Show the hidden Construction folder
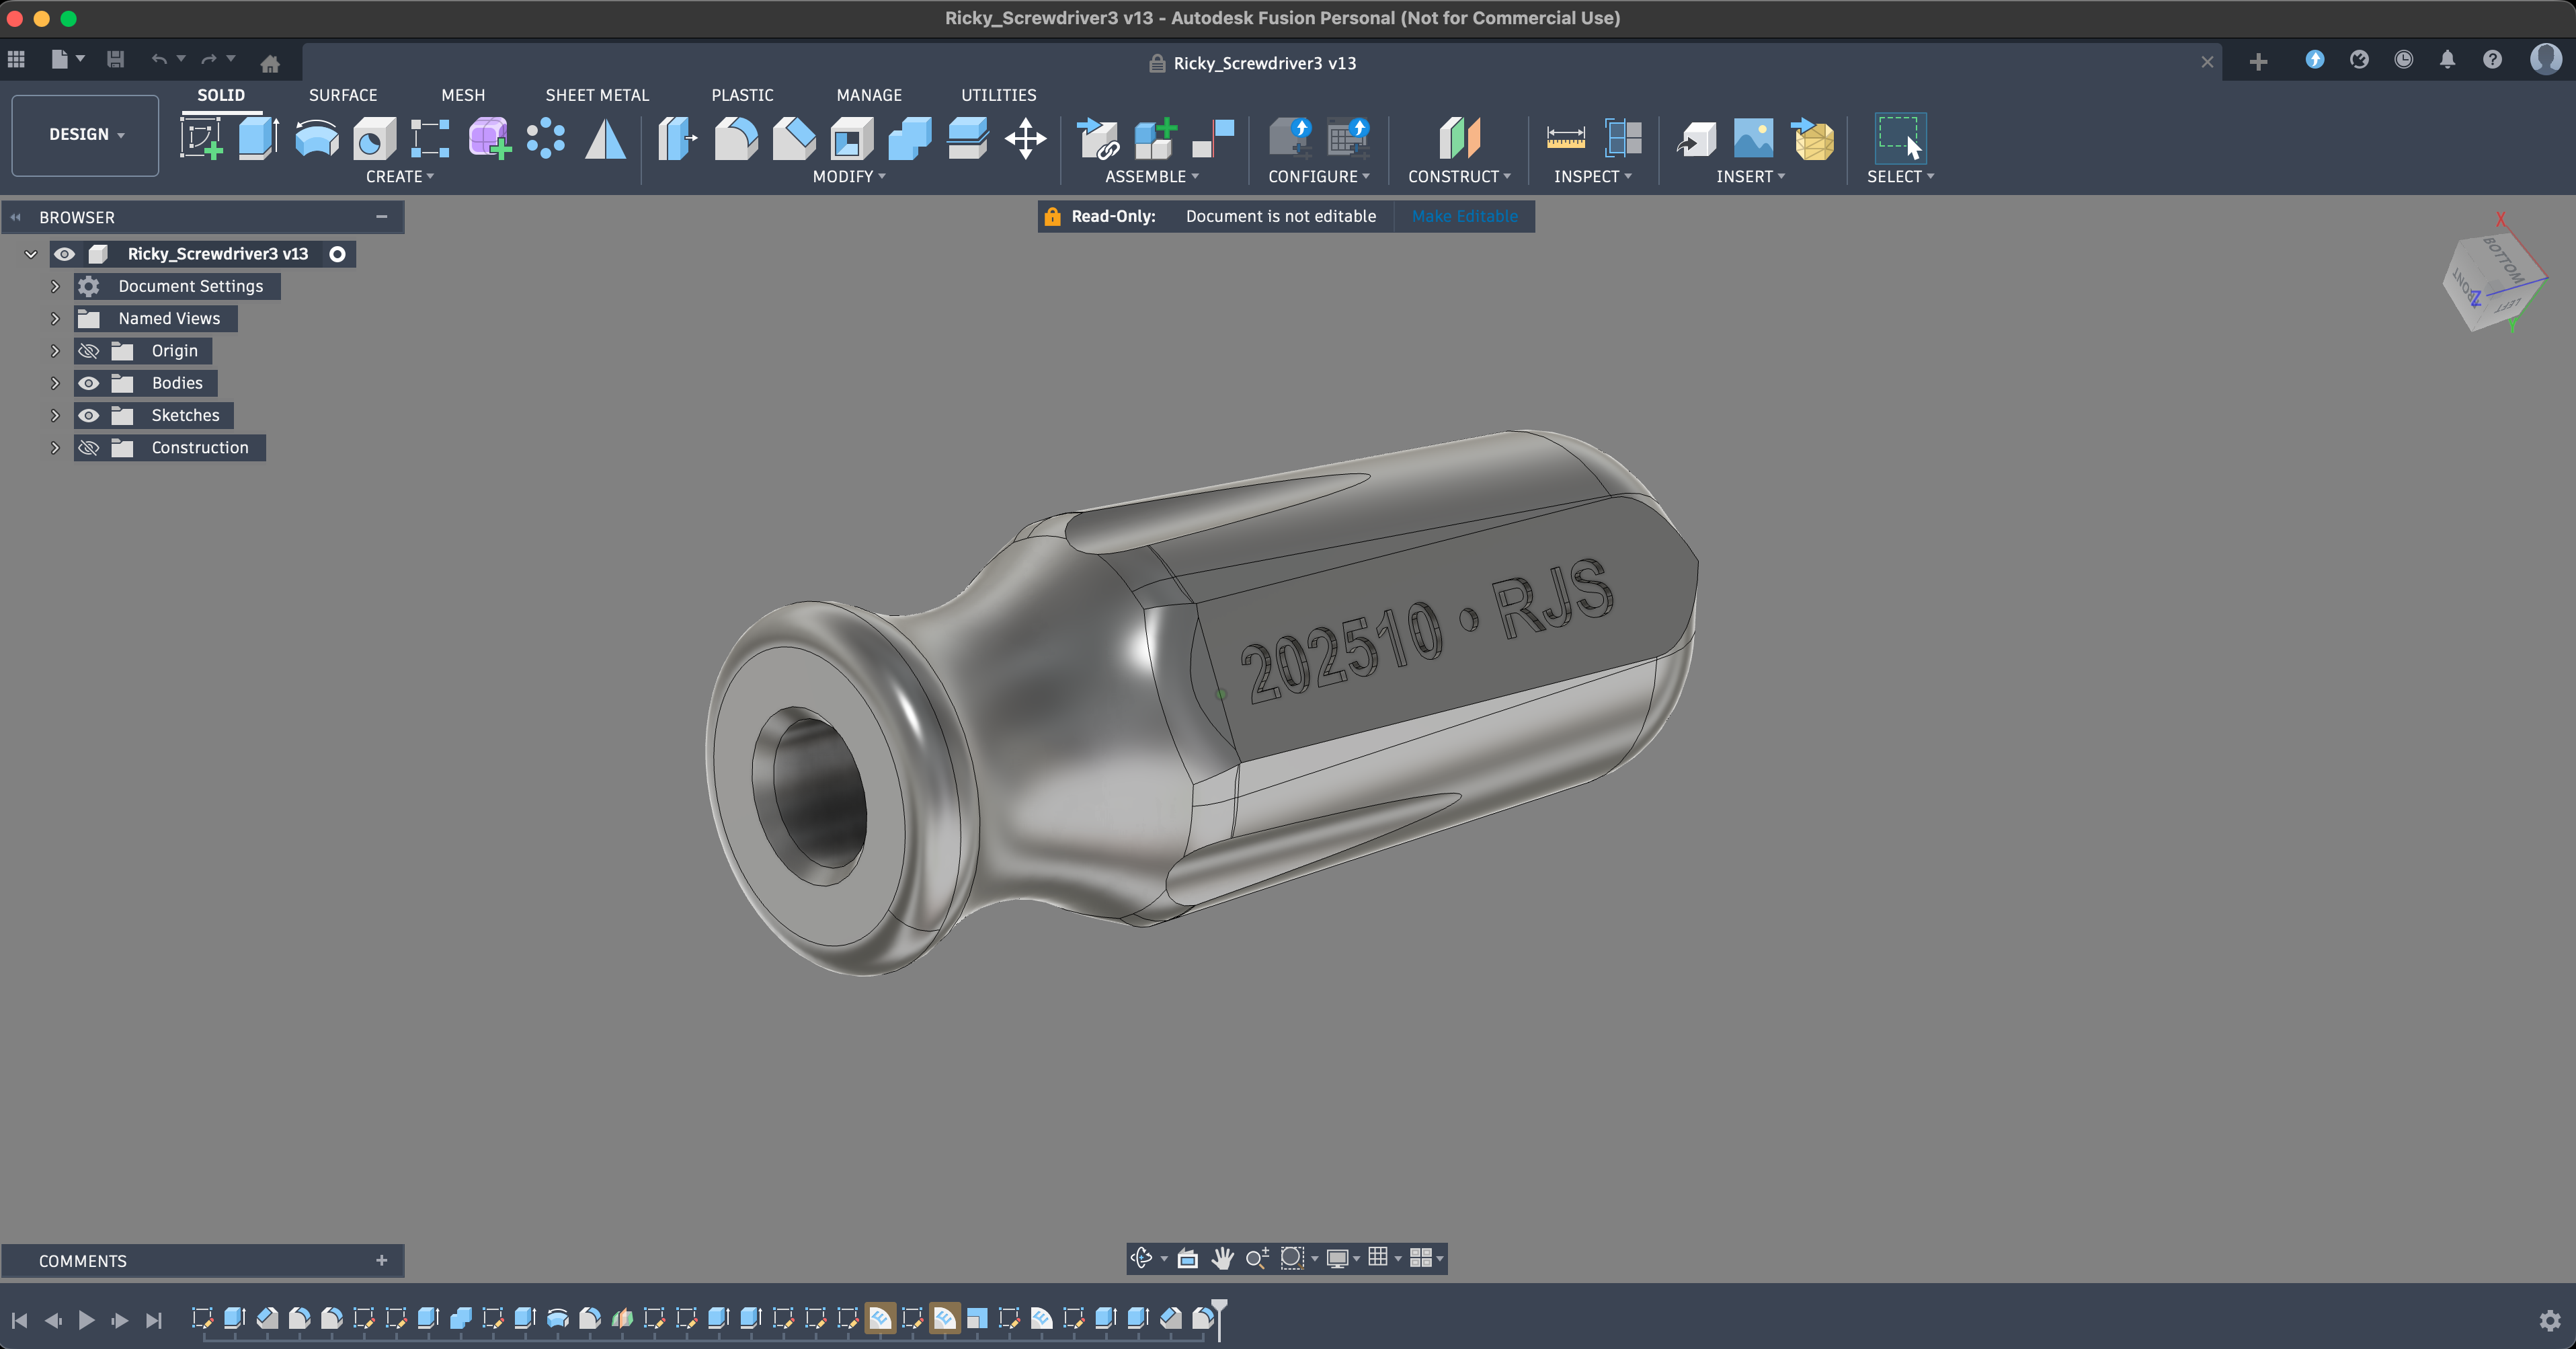Viewport: 2576px width, 1349px height. pos(89,448)
